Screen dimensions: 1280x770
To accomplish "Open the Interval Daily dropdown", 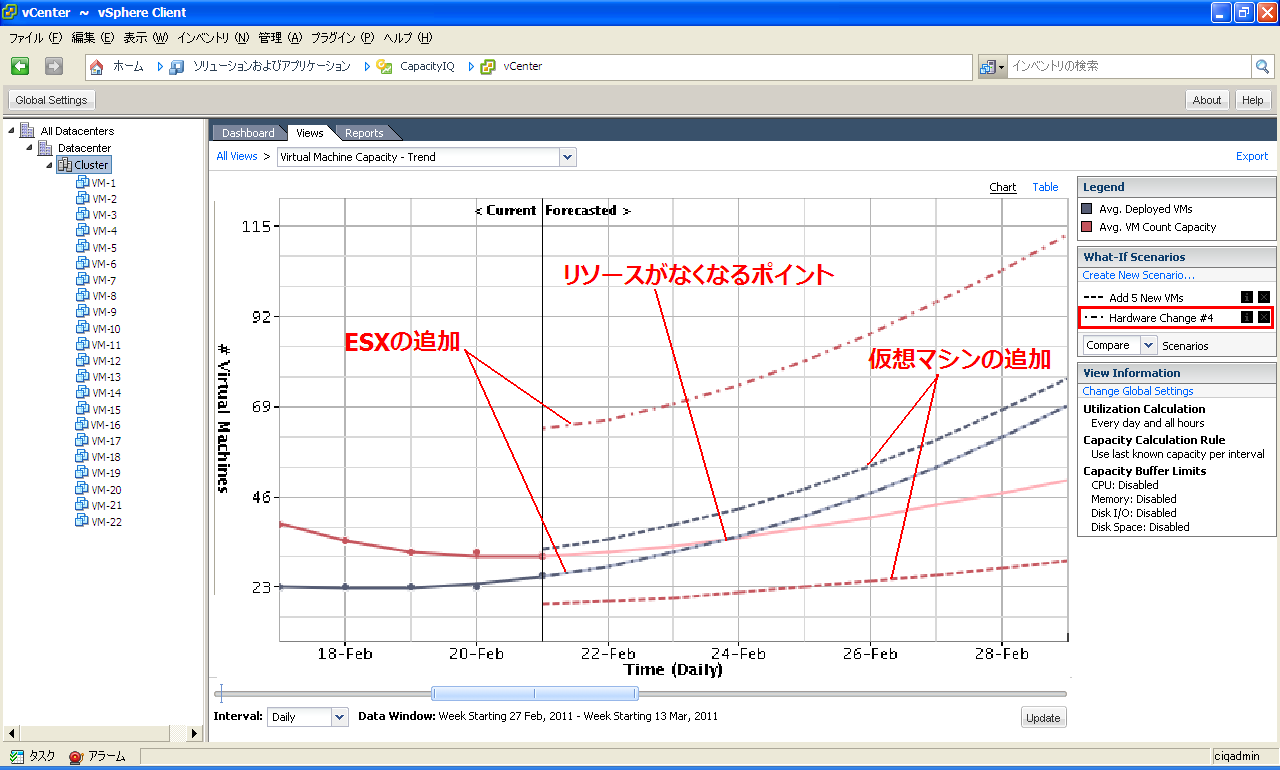I will [339, 717].
